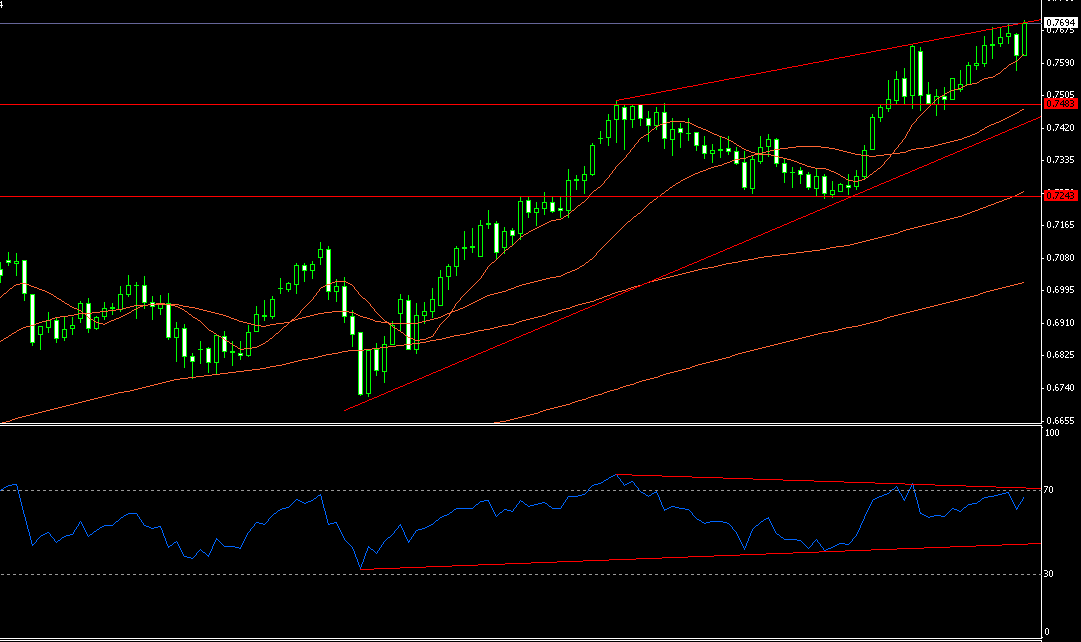This screenshot has width=1081, height=642.
Task: Select the upper red resistance trendline across highs
Action: click(x=827, y=61)
